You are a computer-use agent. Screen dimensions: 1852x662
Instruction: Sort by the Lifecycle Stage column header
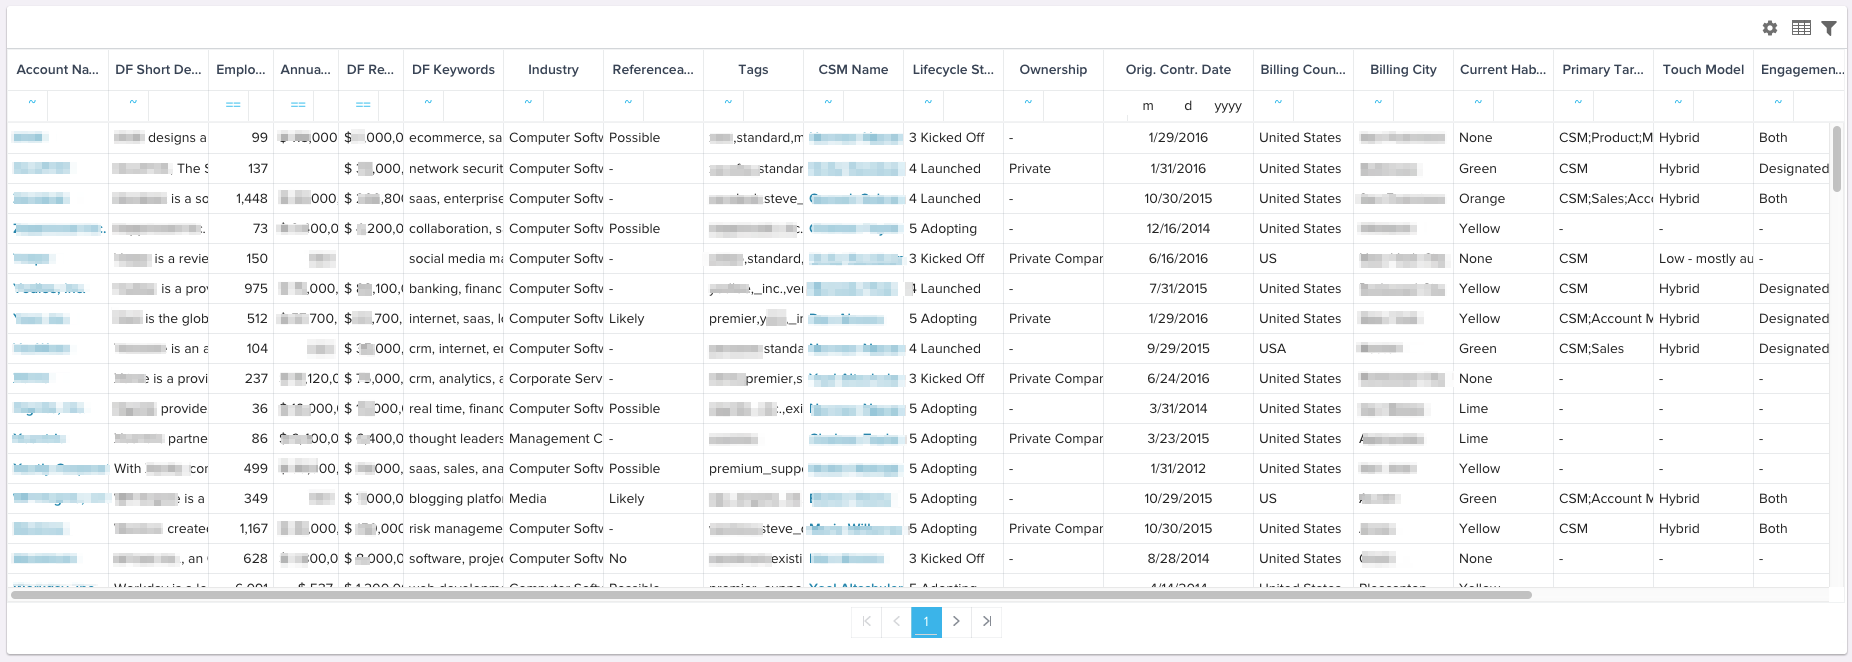(952, 70)
